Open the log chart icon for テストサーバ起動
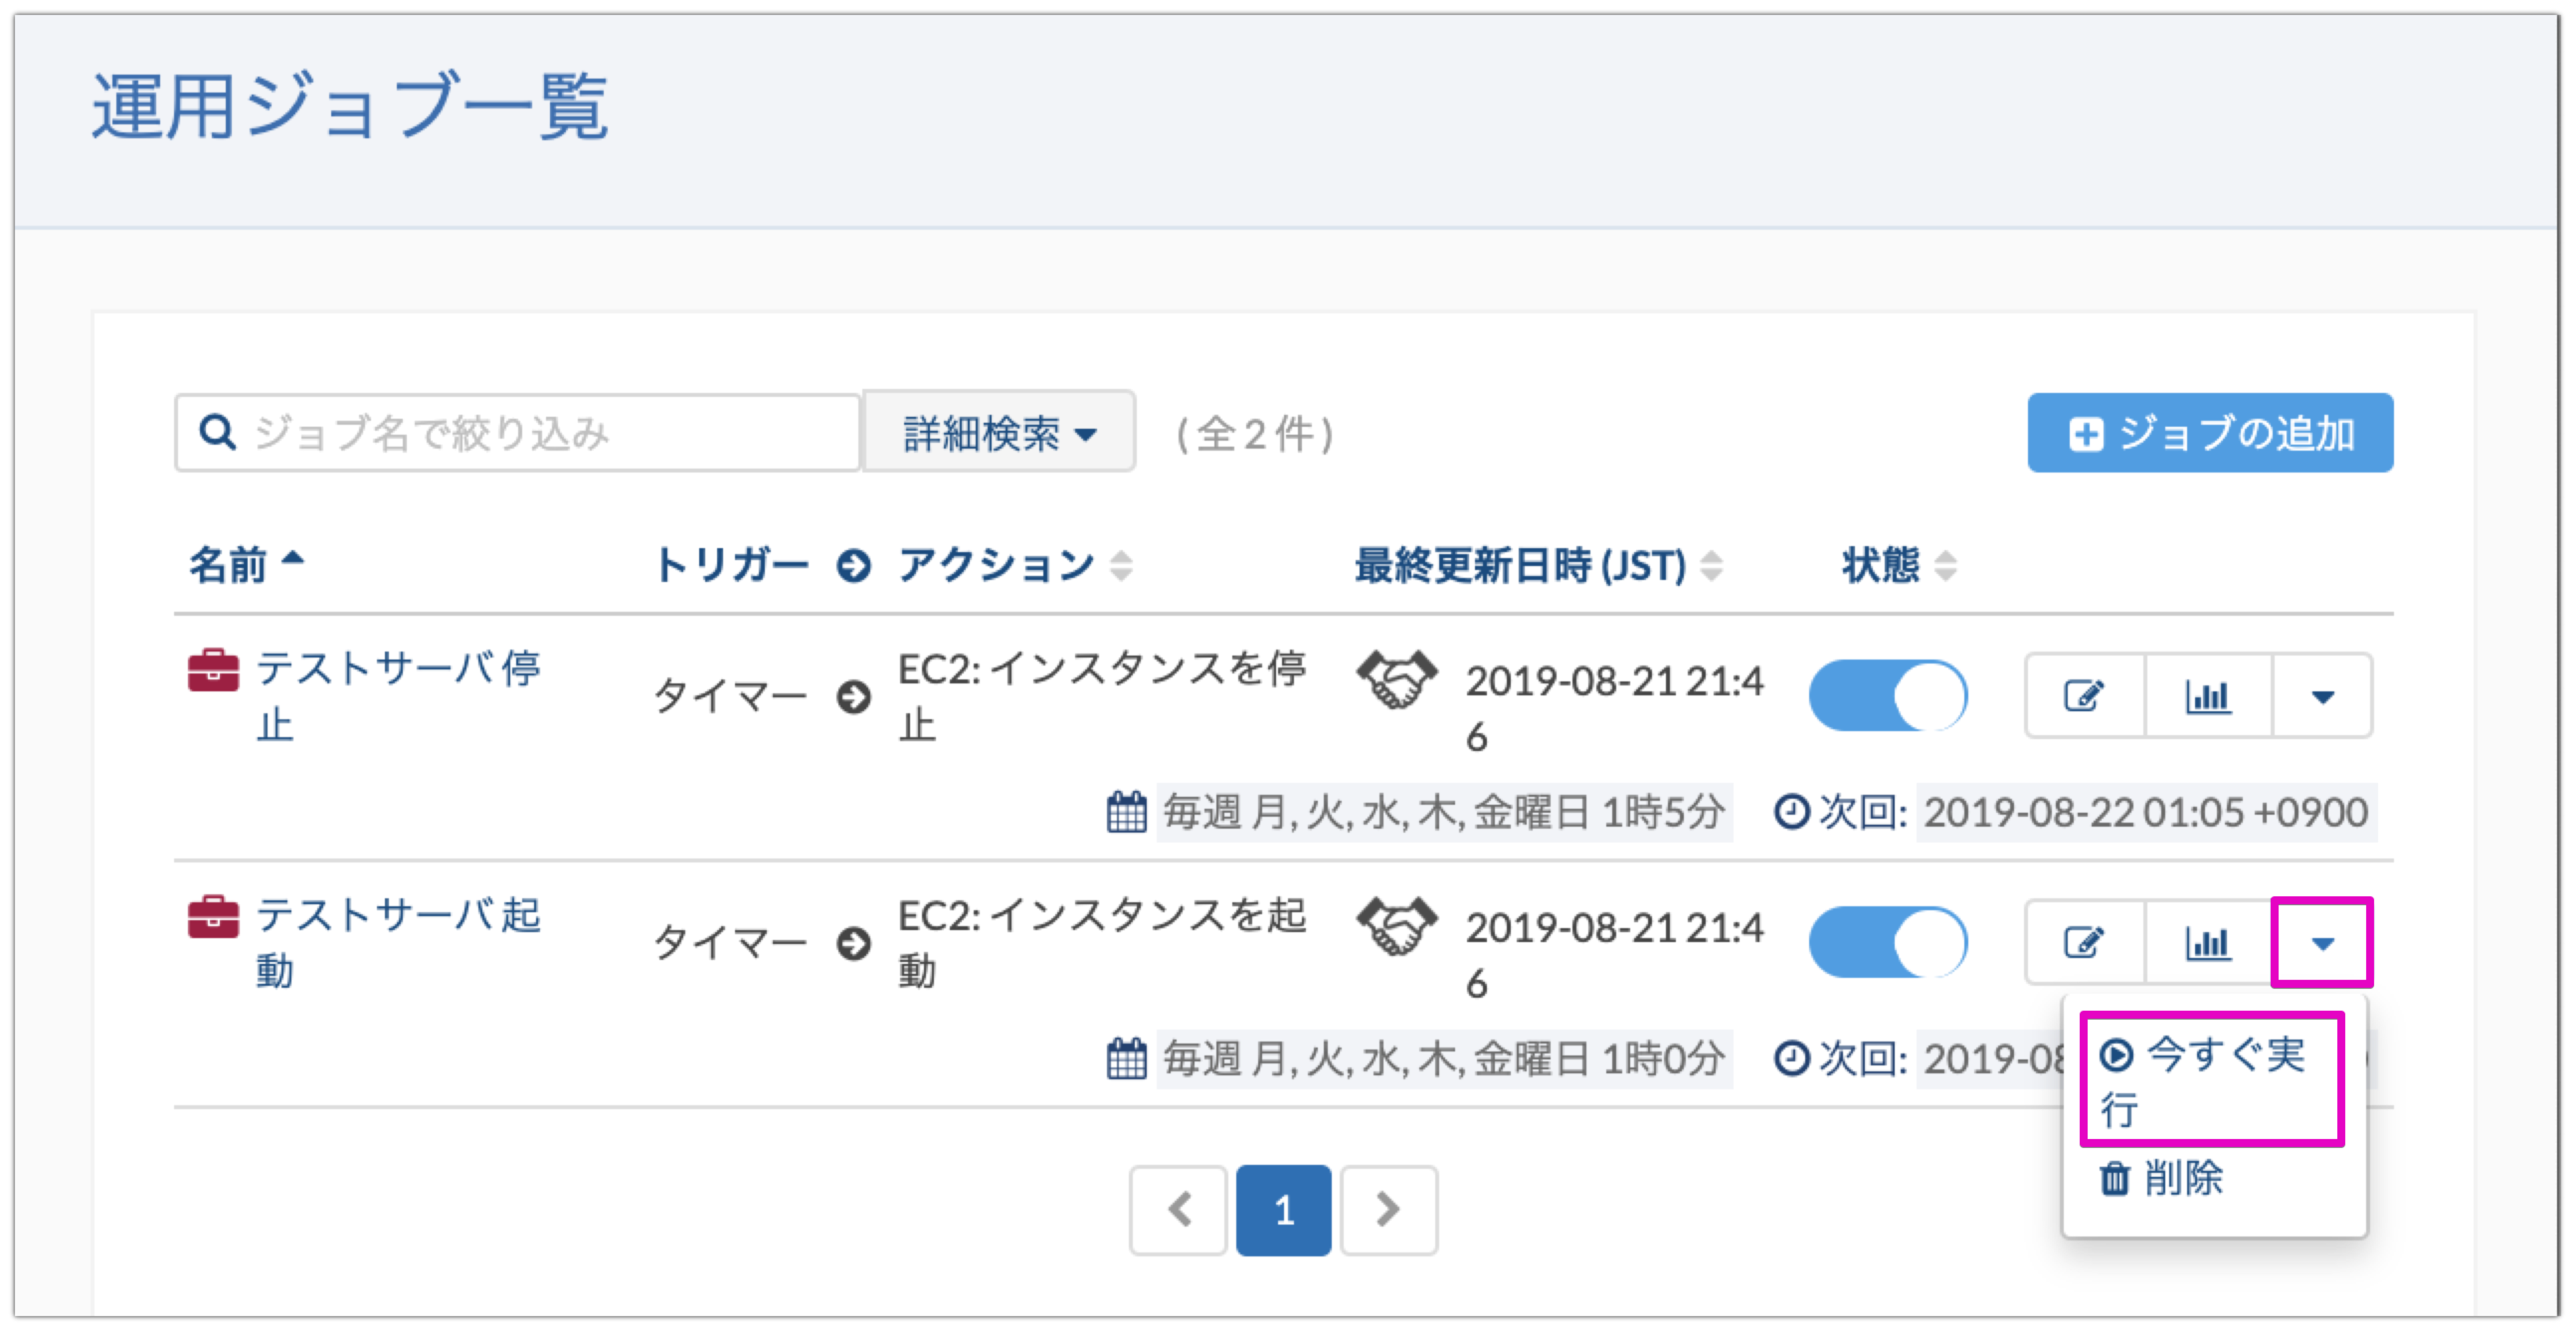 point(2208,943)
